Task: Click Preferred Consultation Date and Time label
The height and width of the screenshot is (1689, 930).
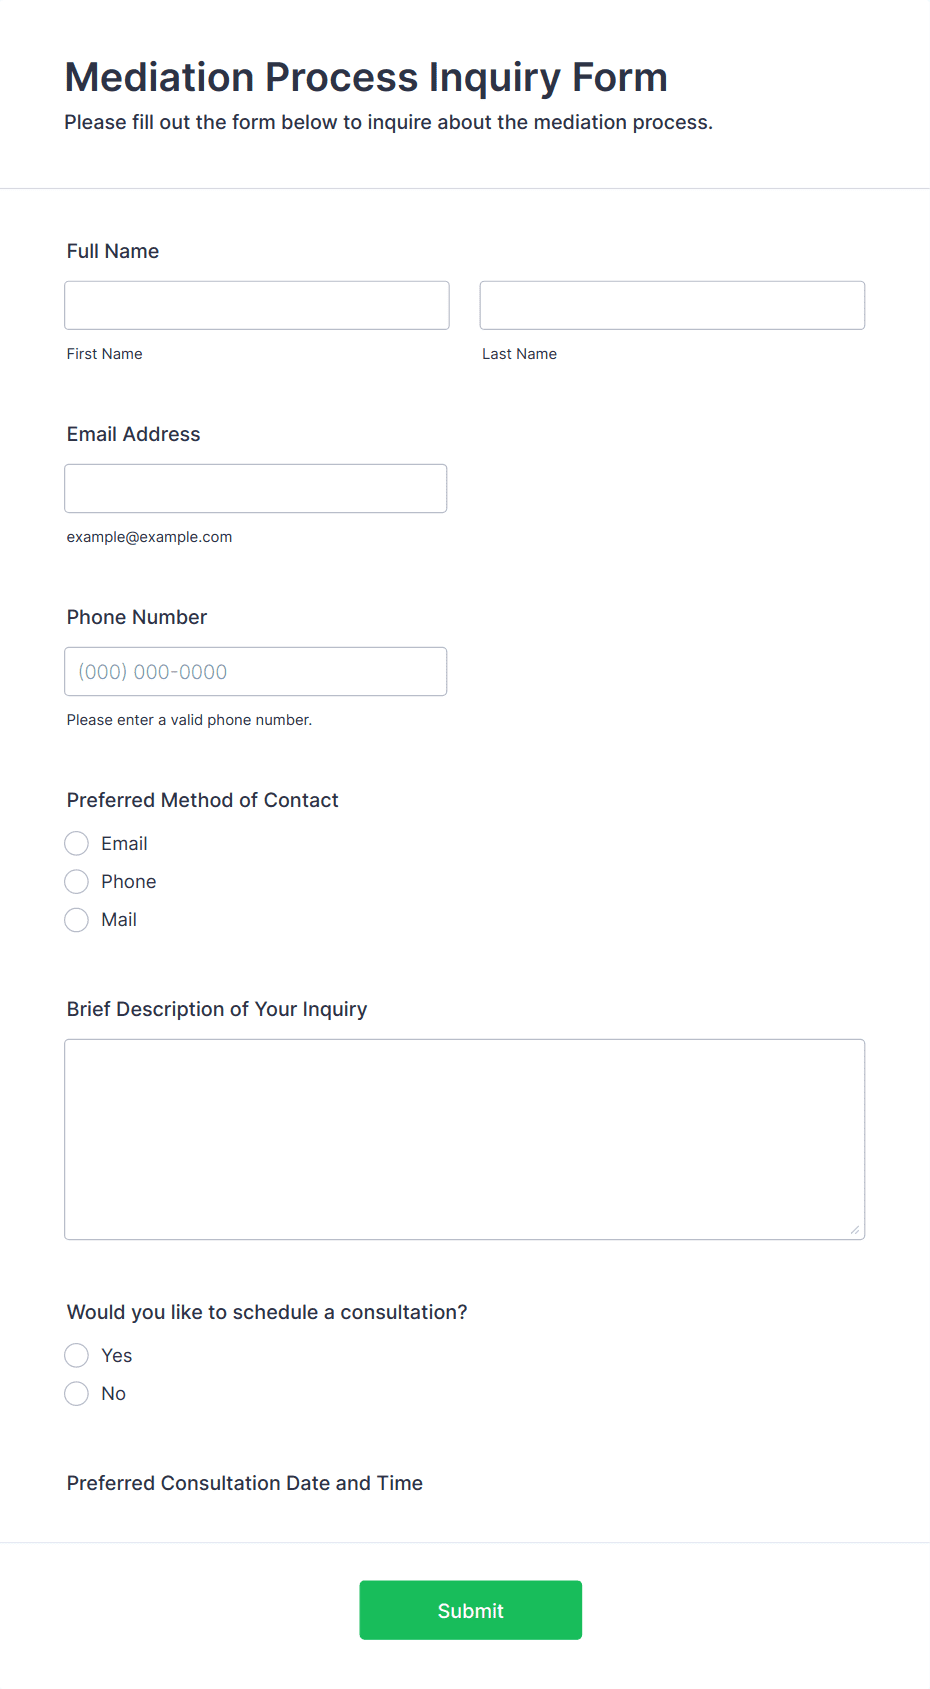Action: point(245,1483)
